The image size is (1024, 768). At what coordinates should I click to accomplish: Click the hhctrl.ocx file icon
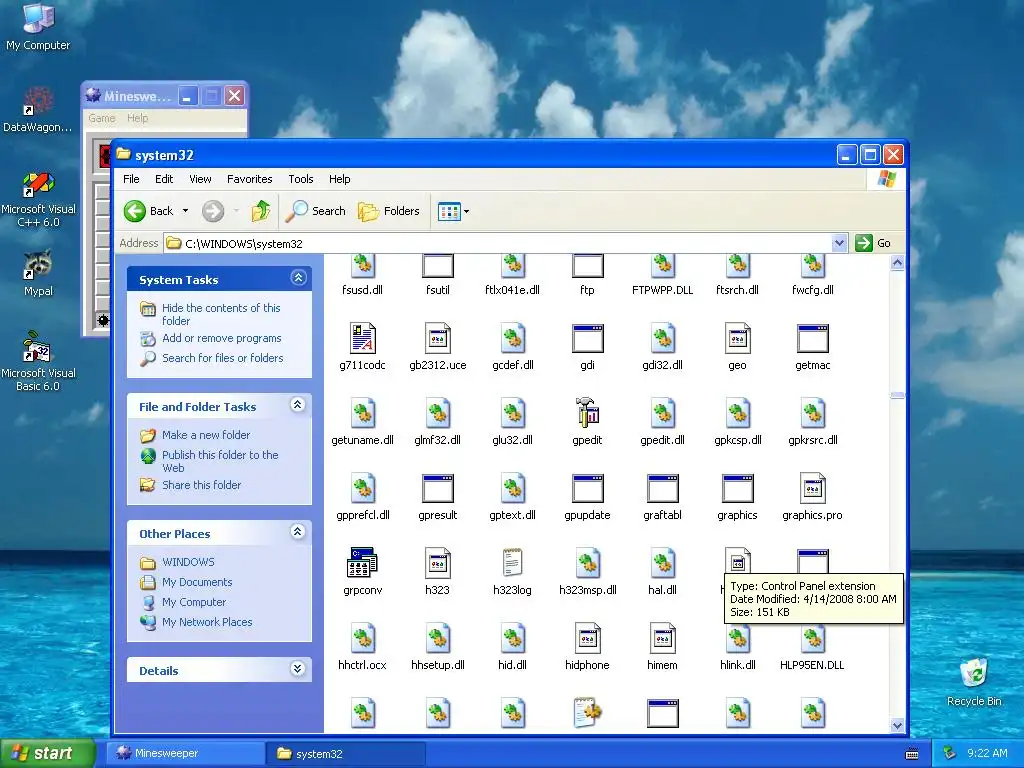click(x=362, y=637)
